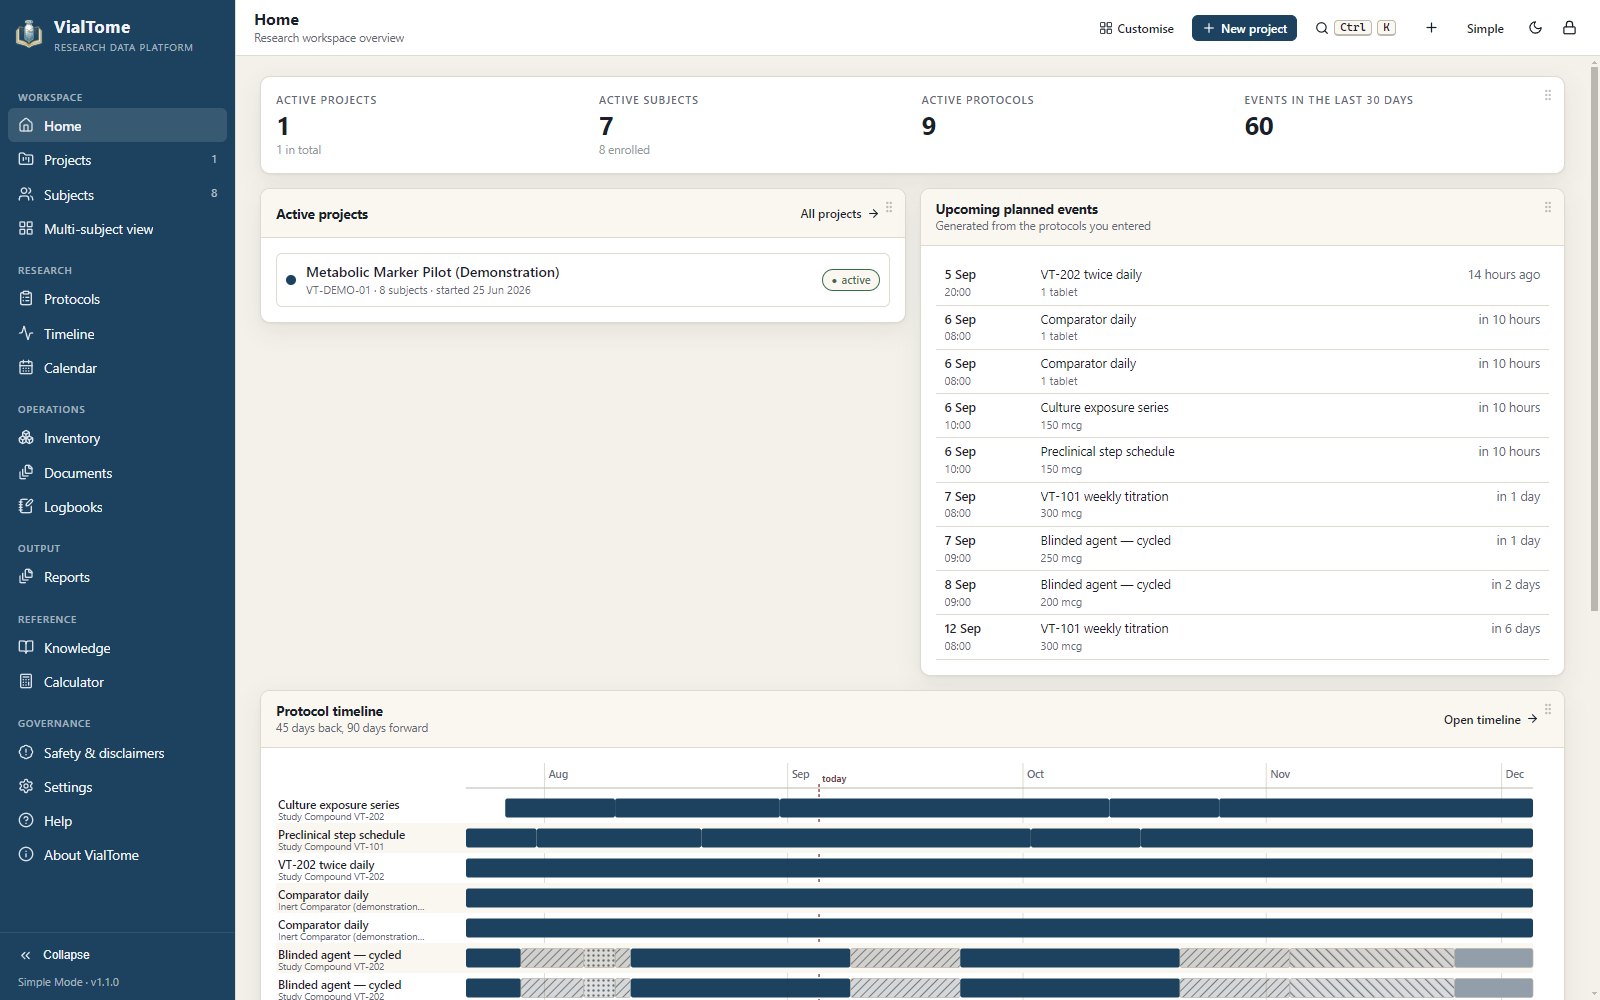Click the Preclinical step schedule timeline label
This screenshot has width=1600, height=1000.
pyautogui.click(x=341, y=835)
